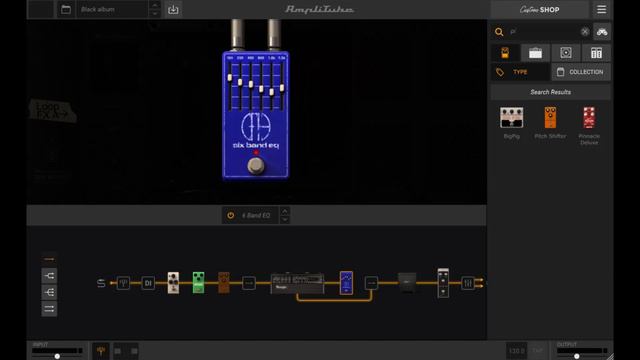640x360 pixels.
Task: Select the single-path routing icon
Action: coord(49,259)
